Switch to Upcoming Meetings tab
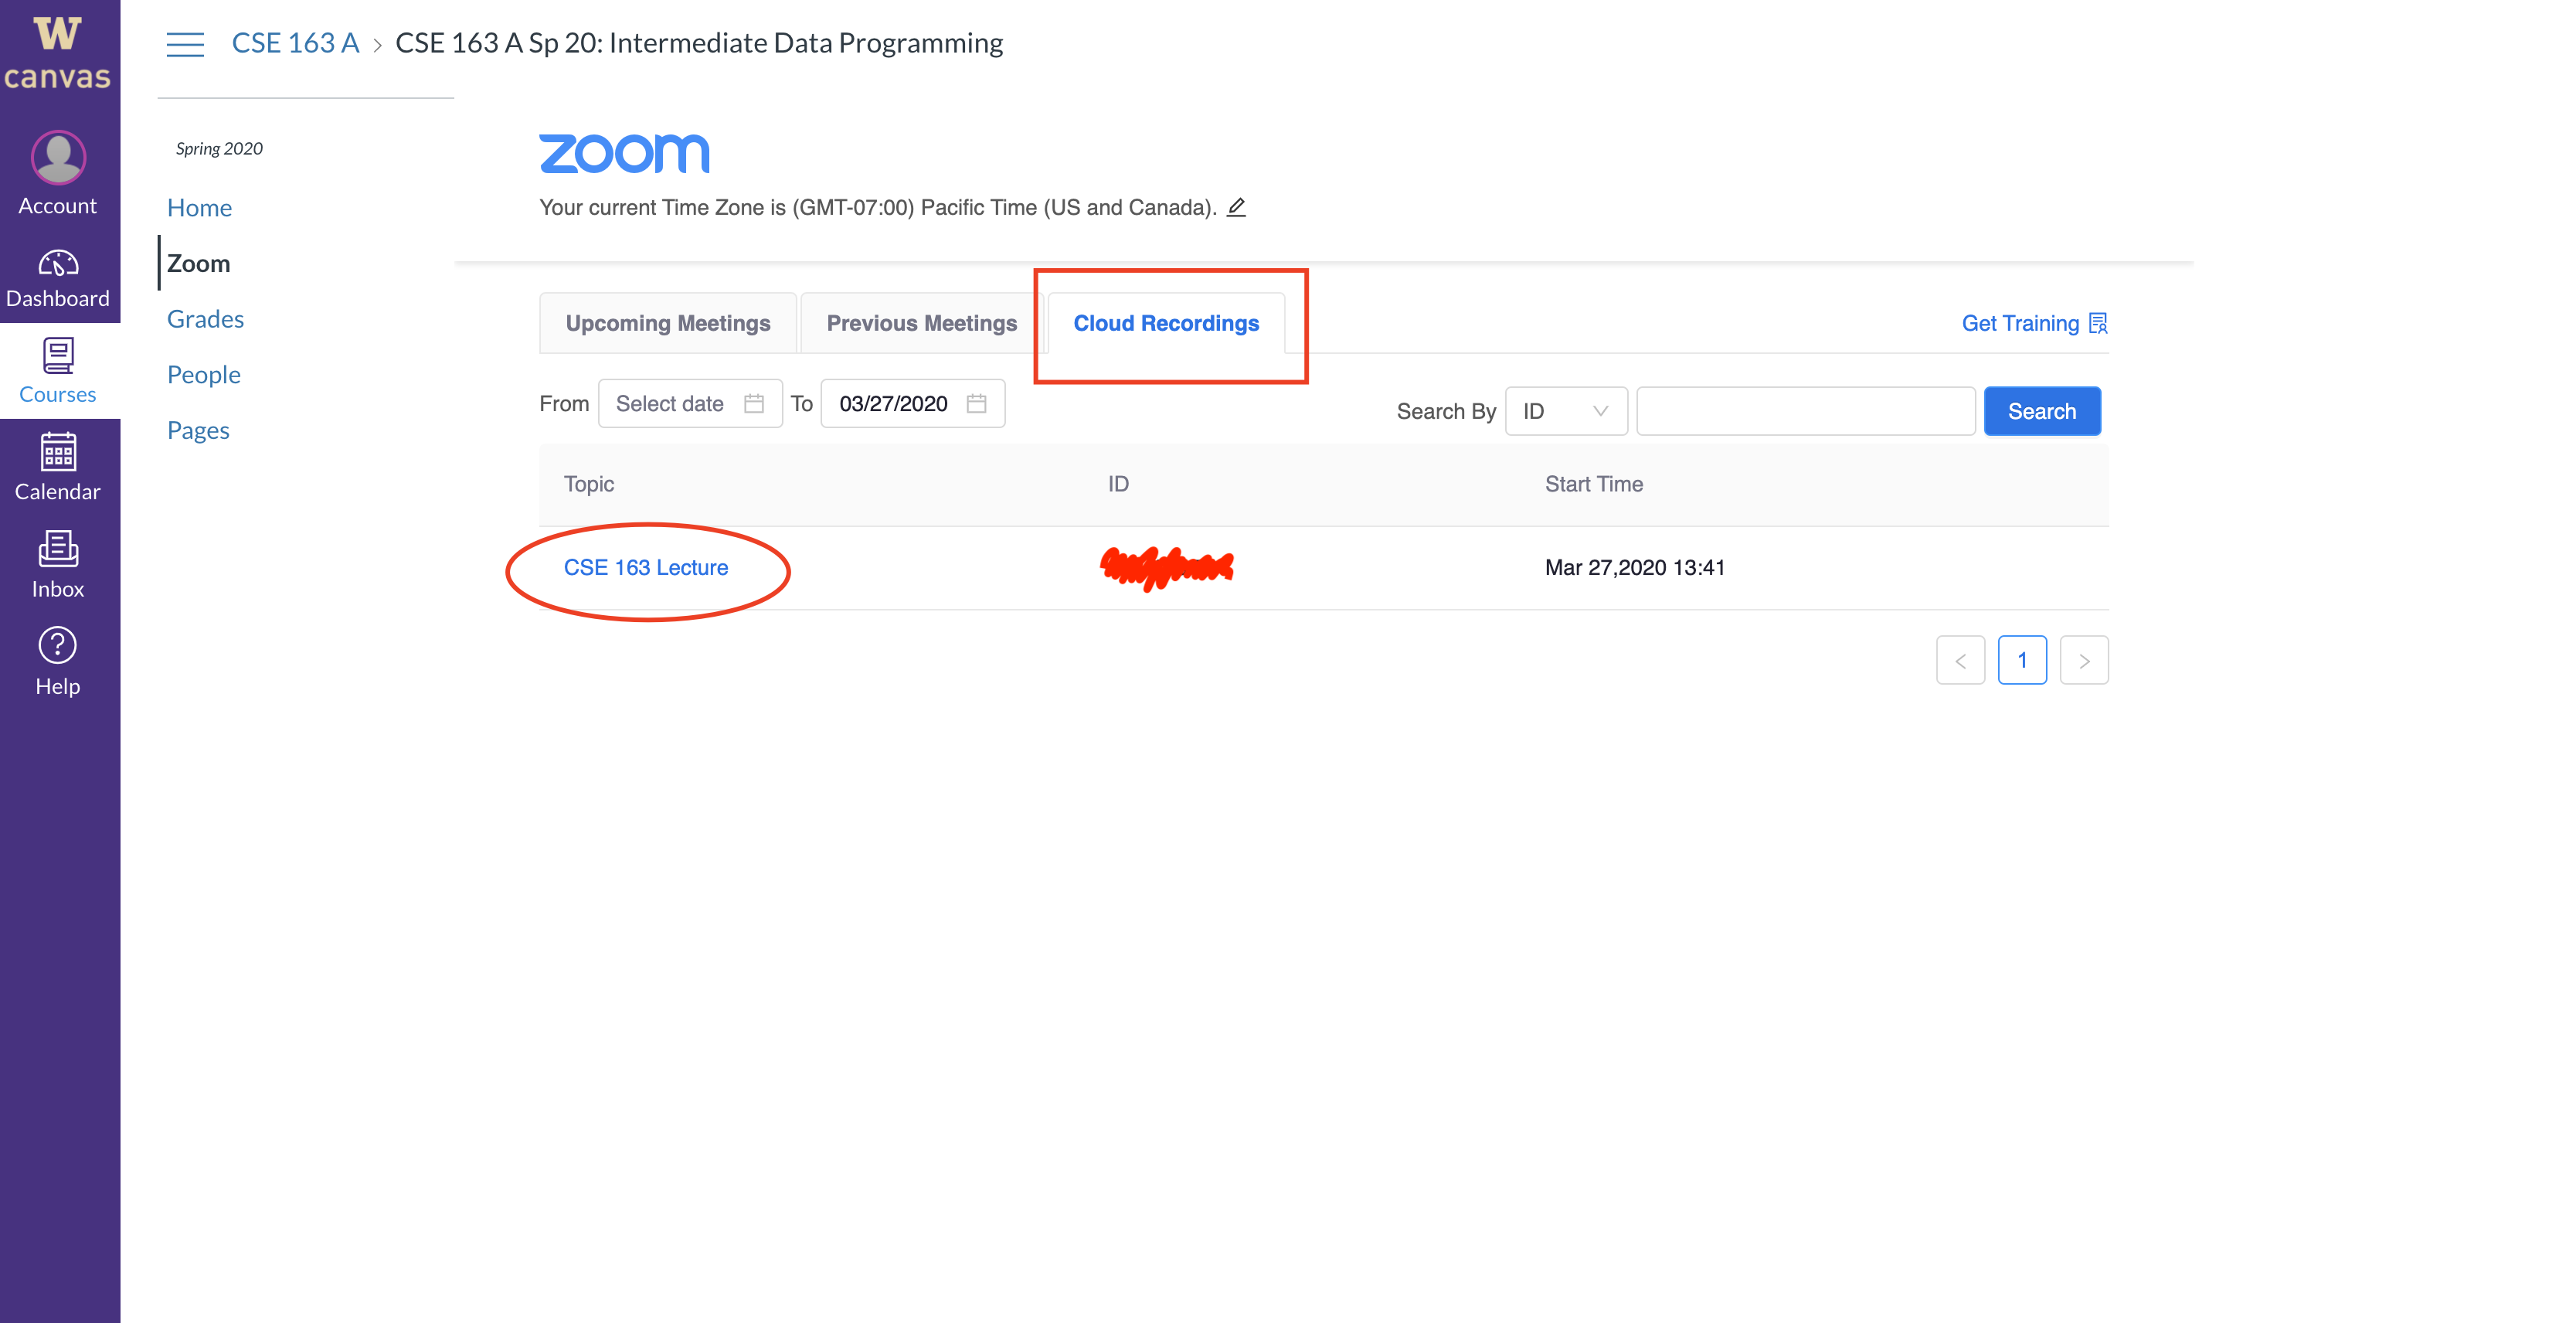This screenshot has width=2576, height=1323. click(x=668, y=323)
